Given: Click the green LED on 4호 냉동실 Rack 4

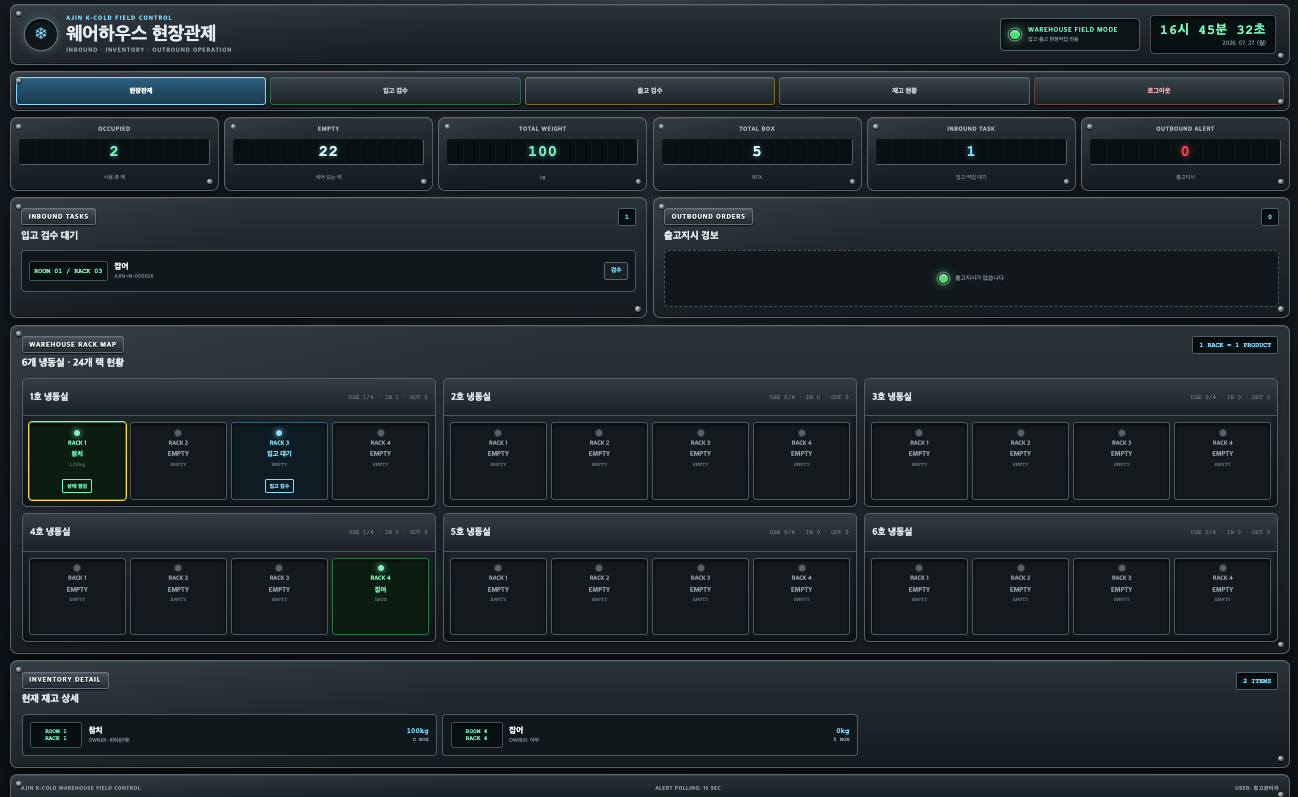Looking at the screenshot, I should (x=380, y=568).
